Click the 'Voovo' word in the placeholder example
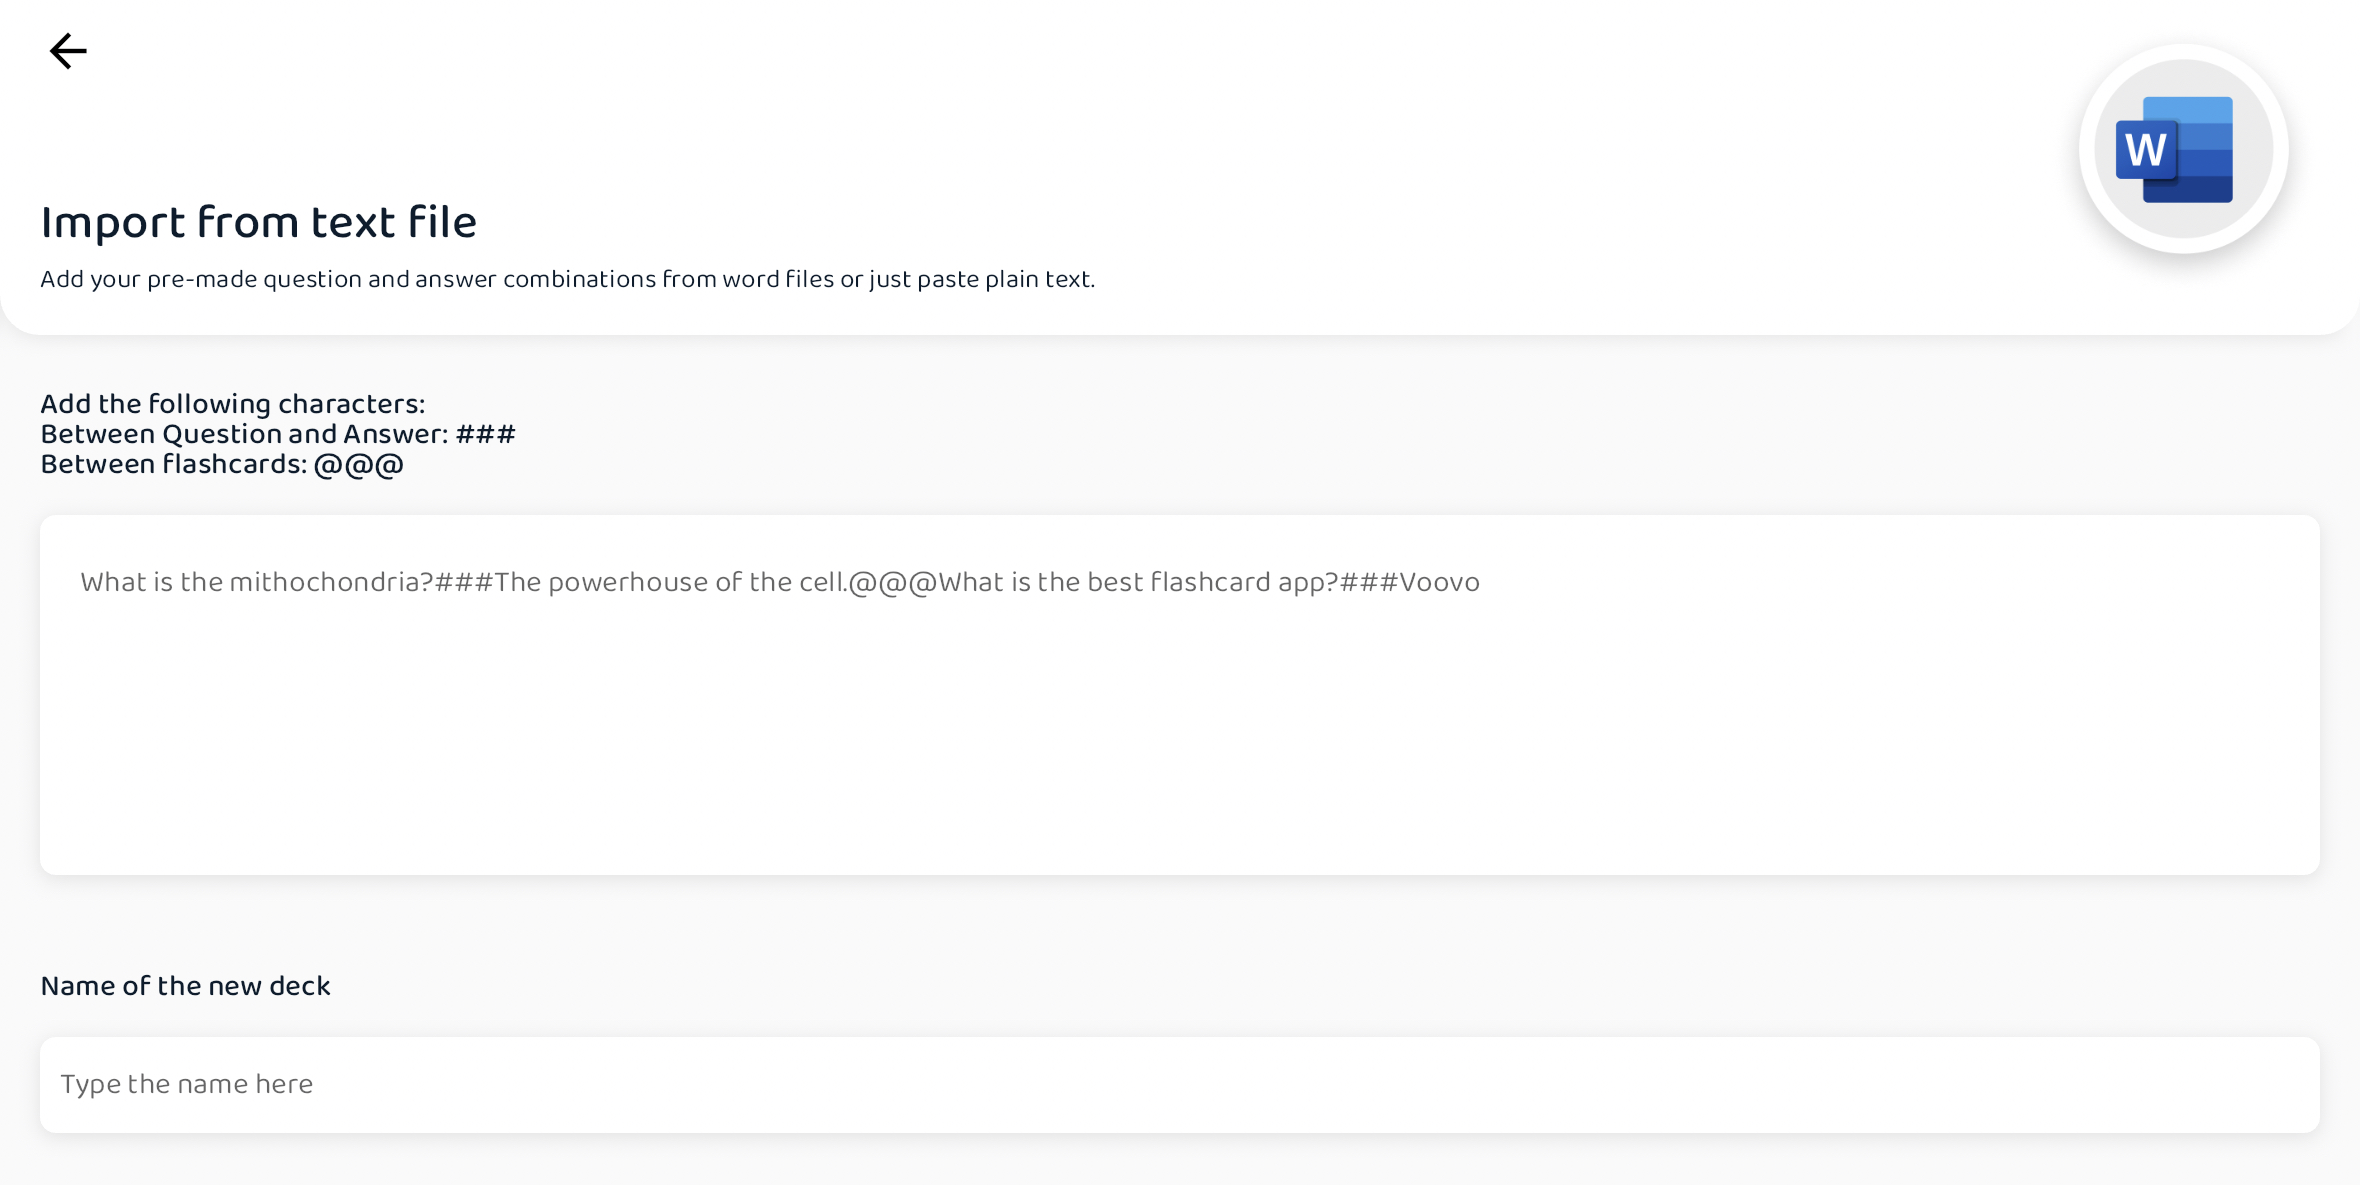2360x1185 pixels. [1439, 582]
